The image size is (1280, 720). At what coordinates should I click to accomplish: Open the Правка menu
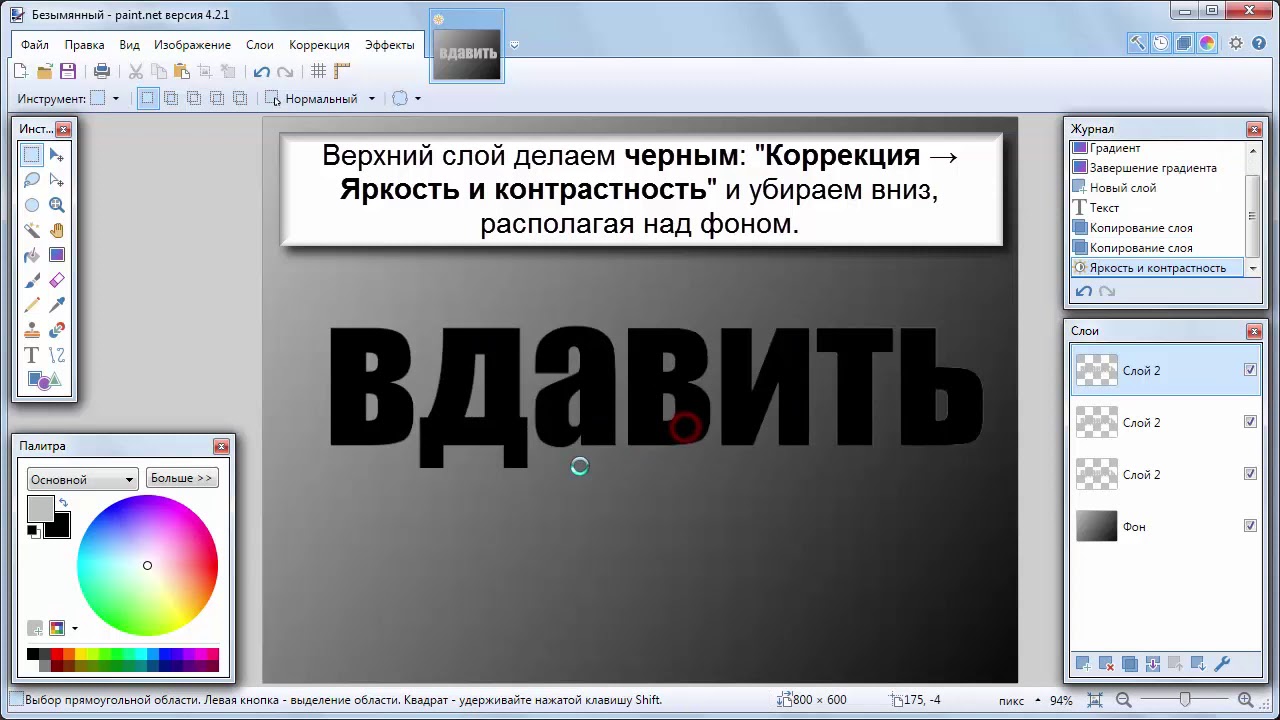tap(85, 45)
